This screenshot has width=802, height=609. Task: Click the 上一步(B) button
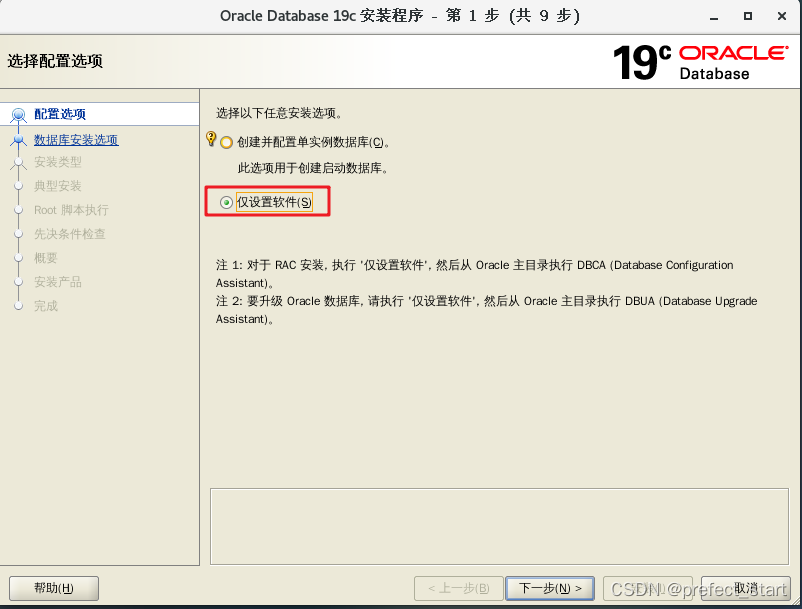pos(459,588)
